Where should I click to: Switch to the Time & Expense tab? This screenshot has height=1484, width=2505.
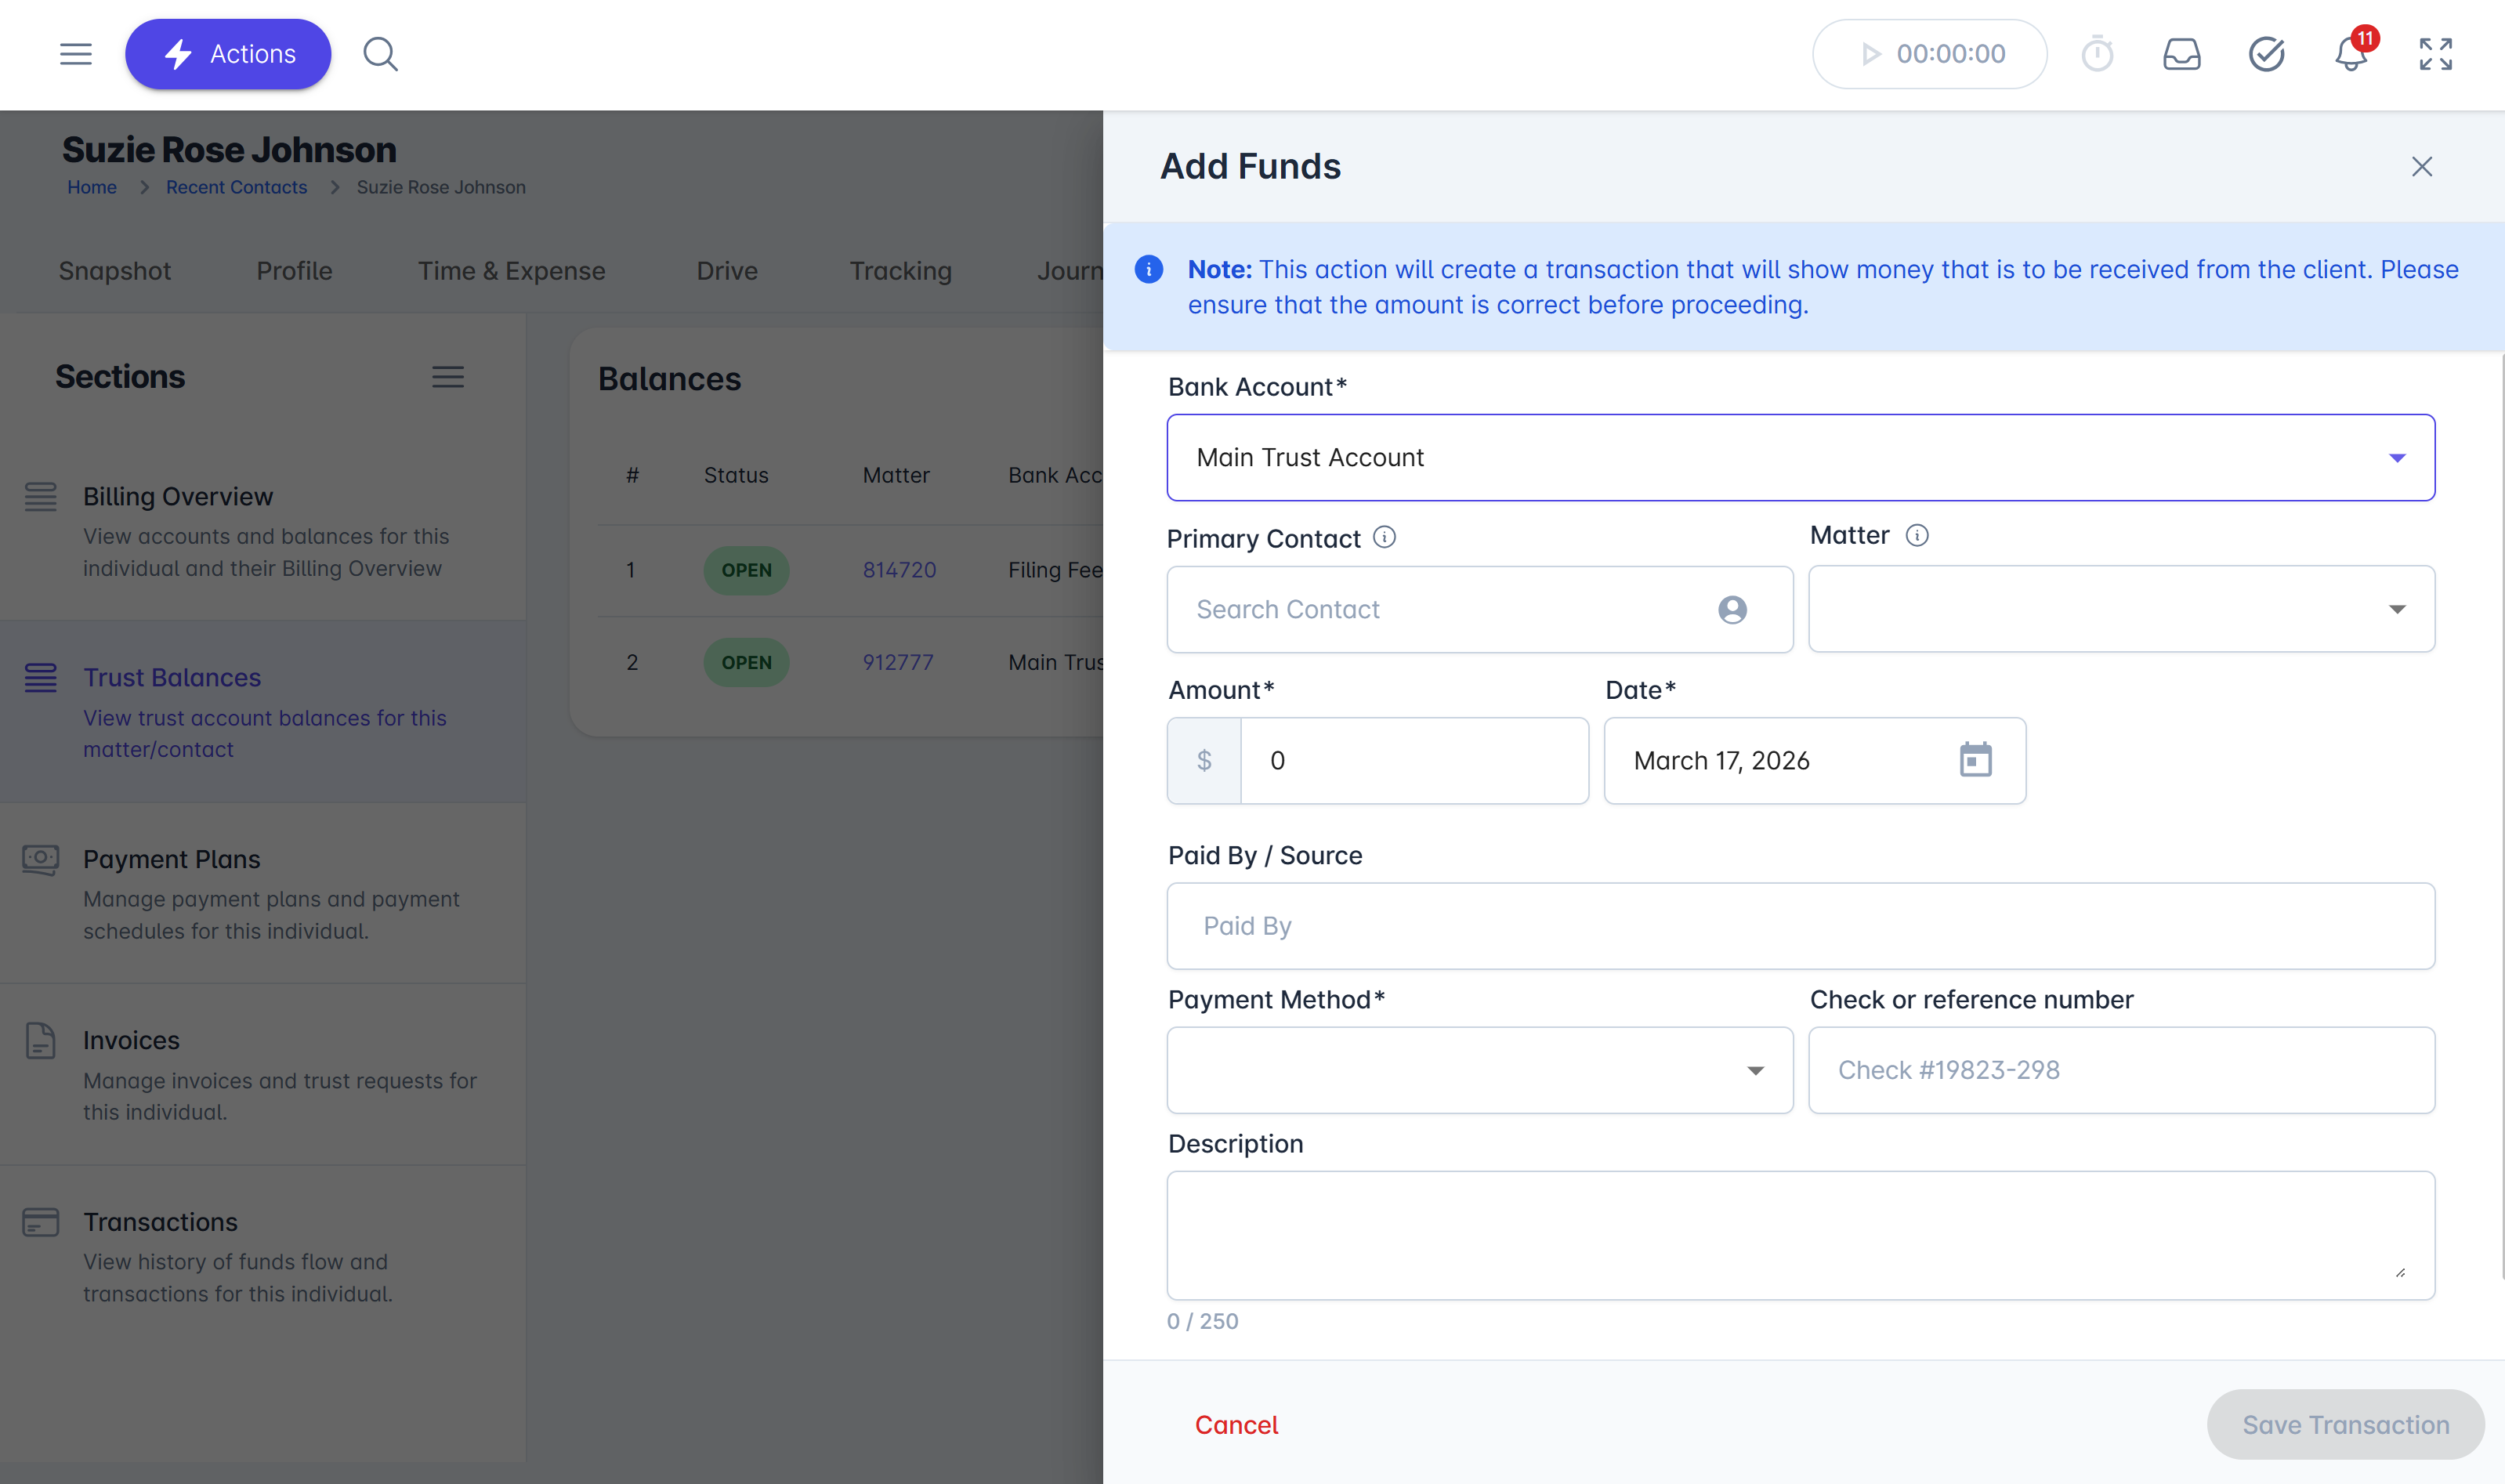(511, 271)
